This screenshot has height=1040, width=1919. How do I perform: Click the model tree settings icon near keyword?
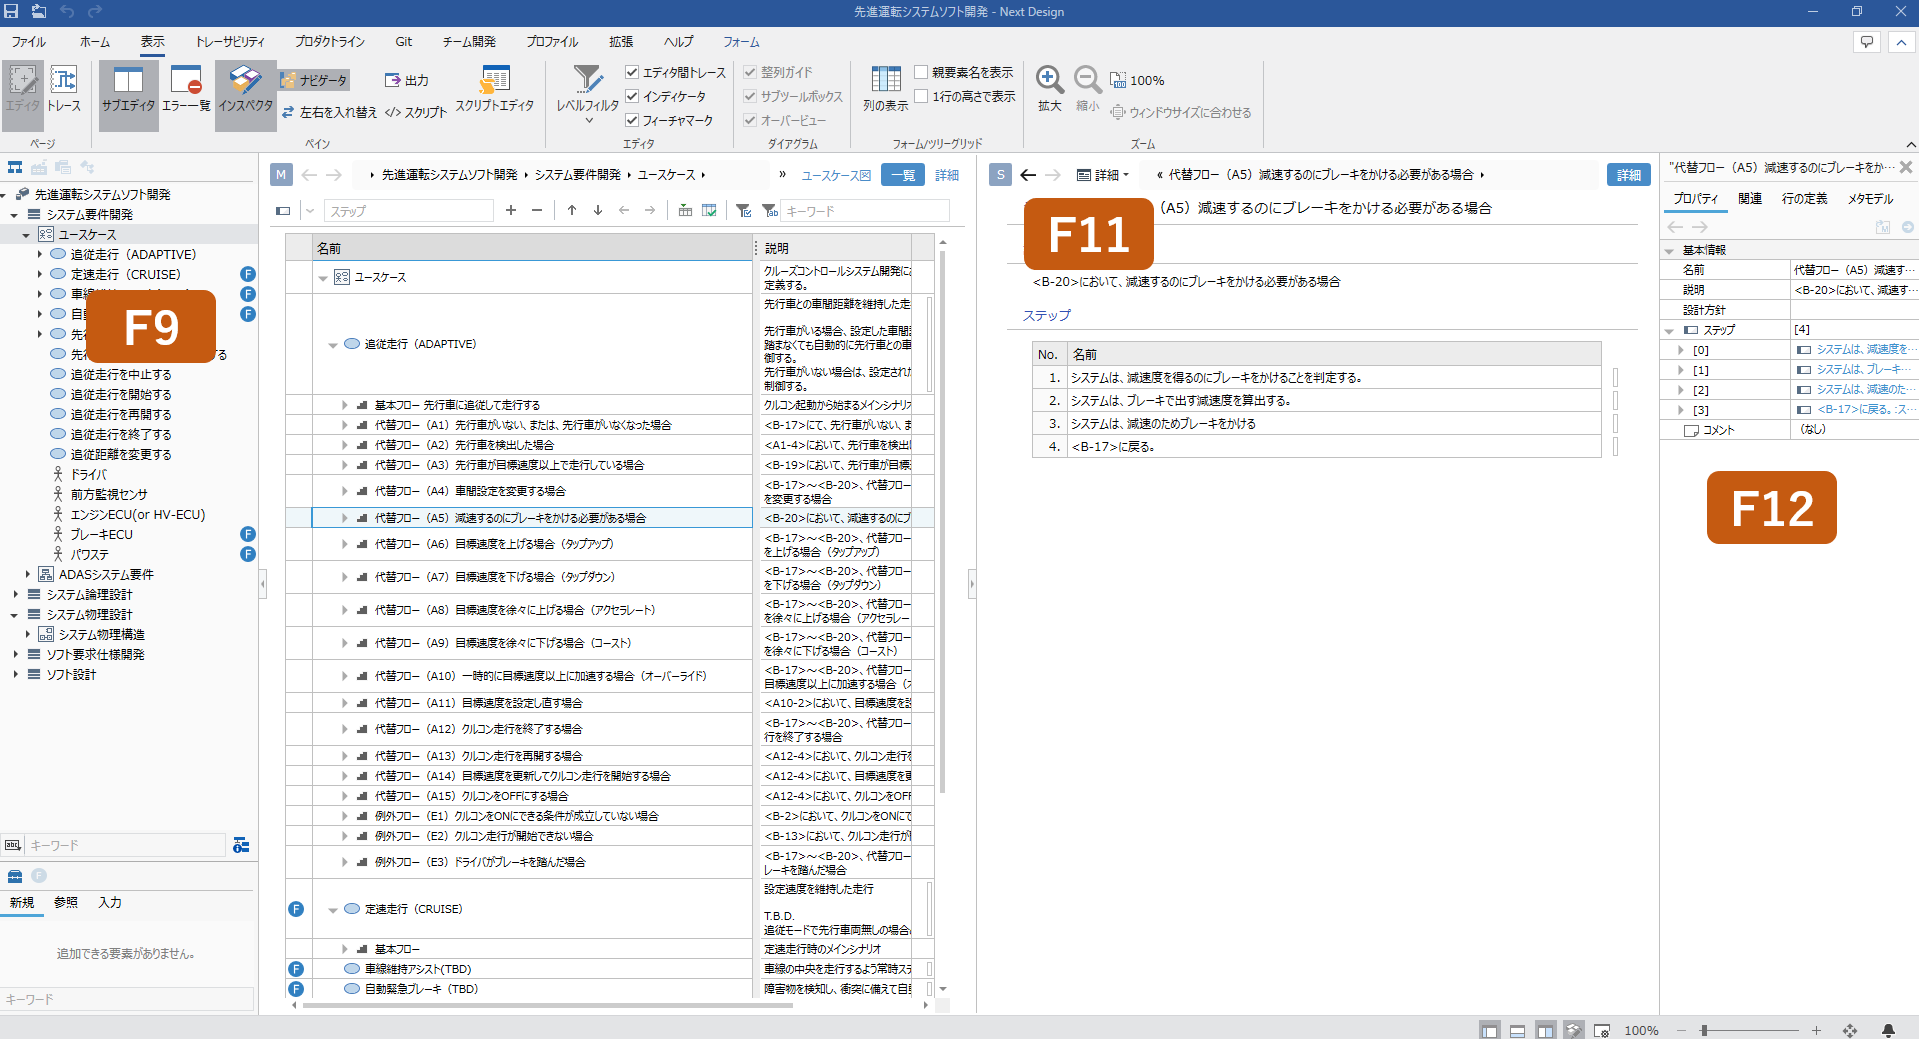tap(241, 846)
